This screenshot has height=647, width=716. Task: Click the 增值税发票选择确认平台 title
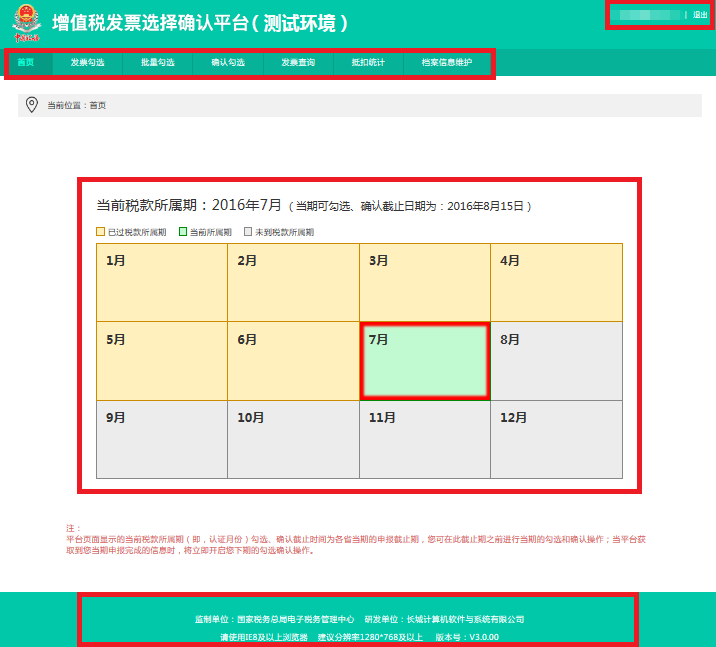point(200,23)
